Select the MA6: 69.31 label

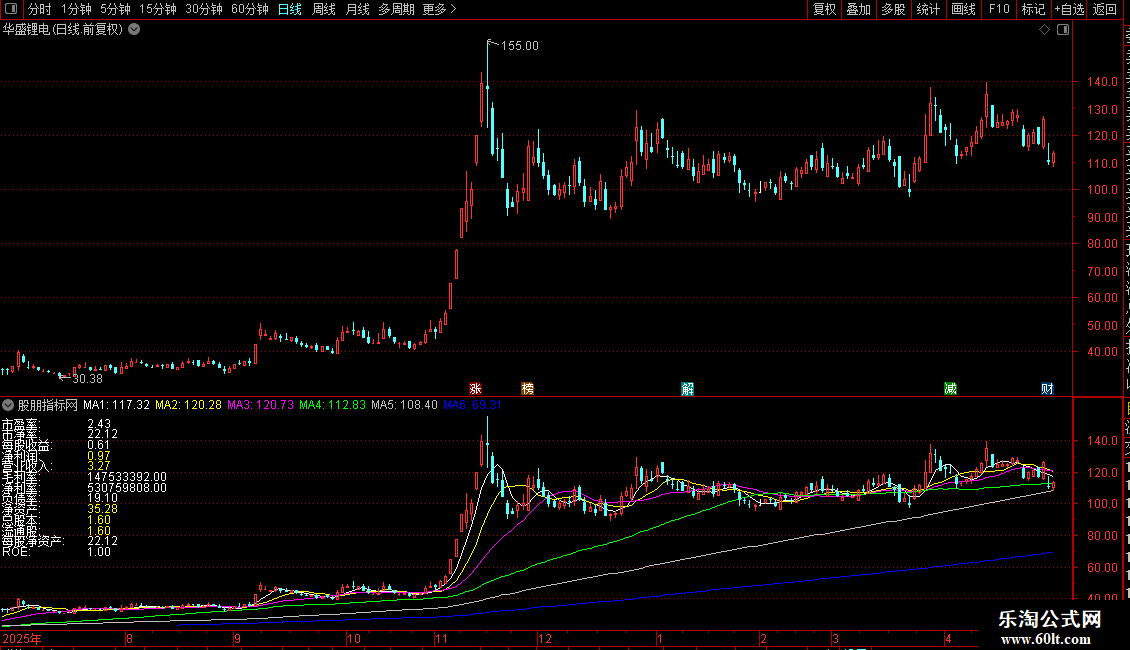tap(473, 405)
